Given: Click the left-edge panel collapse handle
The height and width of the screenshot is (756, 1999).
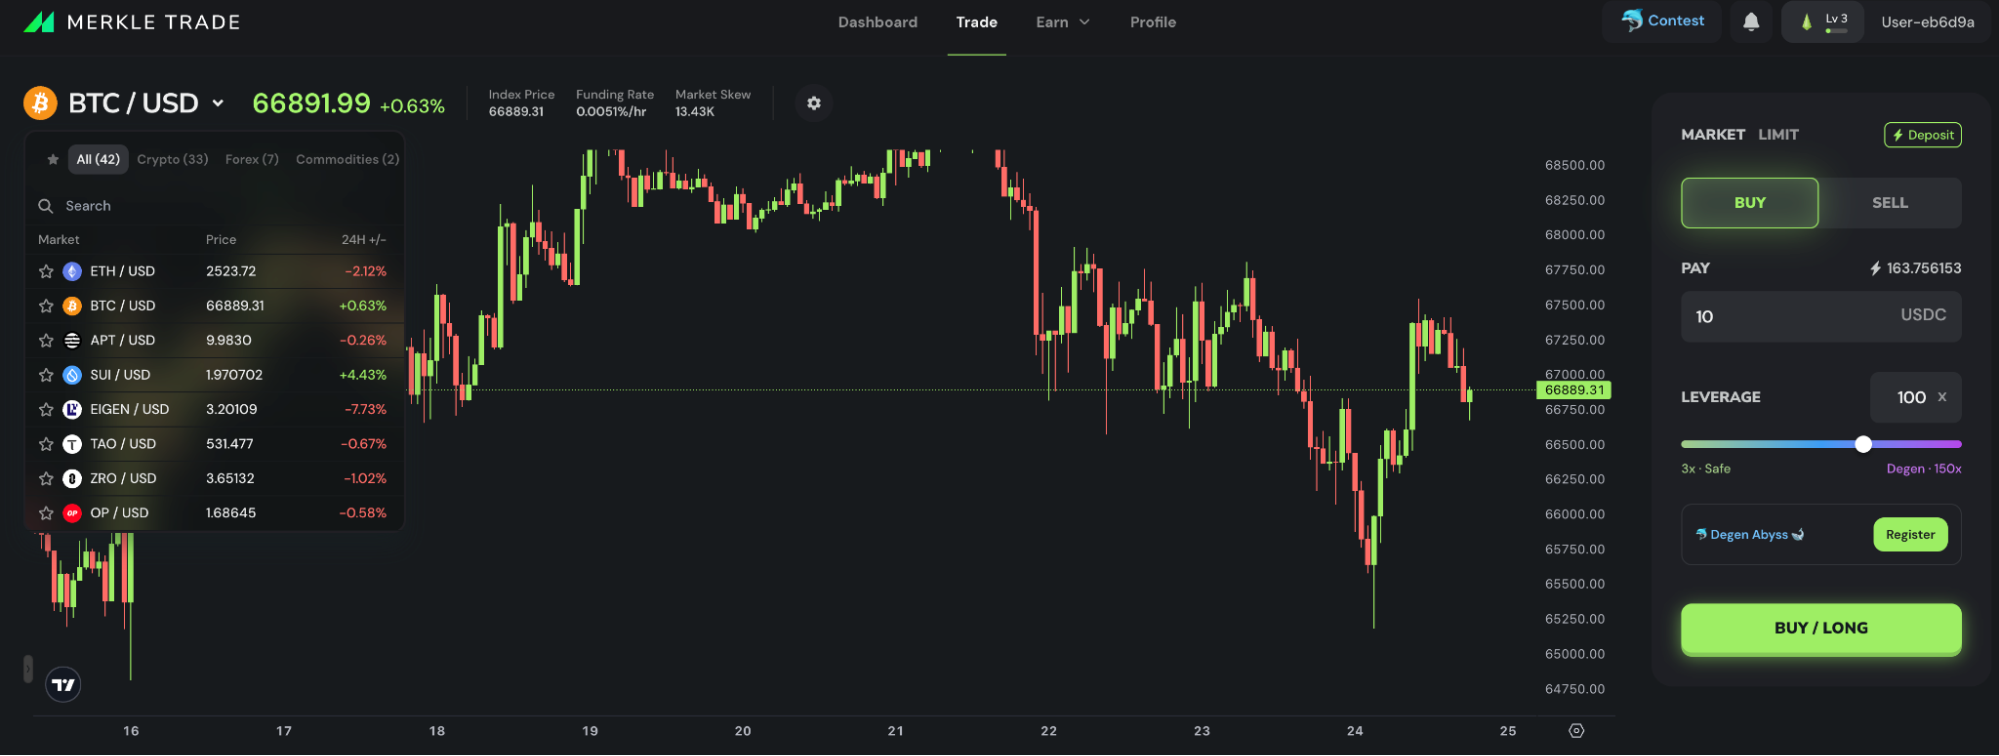Looking at the screenshot, I should [28, 669].
